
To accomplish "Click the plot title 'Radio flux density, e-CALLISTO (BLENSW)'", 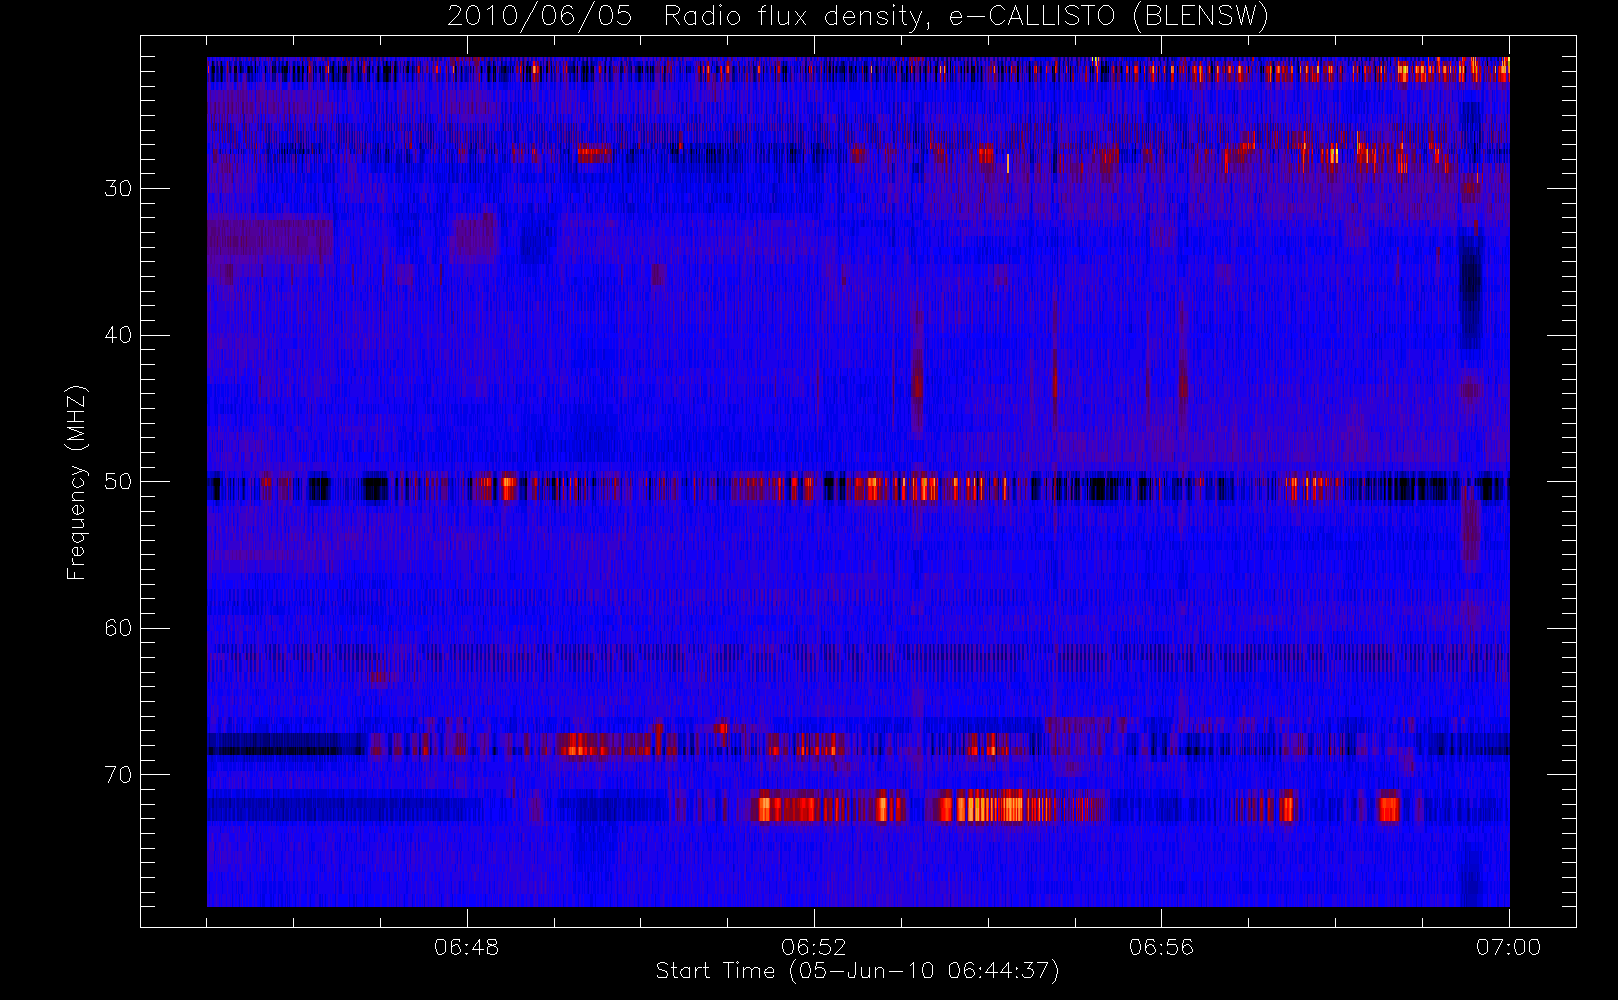I will tap(966, 17).
